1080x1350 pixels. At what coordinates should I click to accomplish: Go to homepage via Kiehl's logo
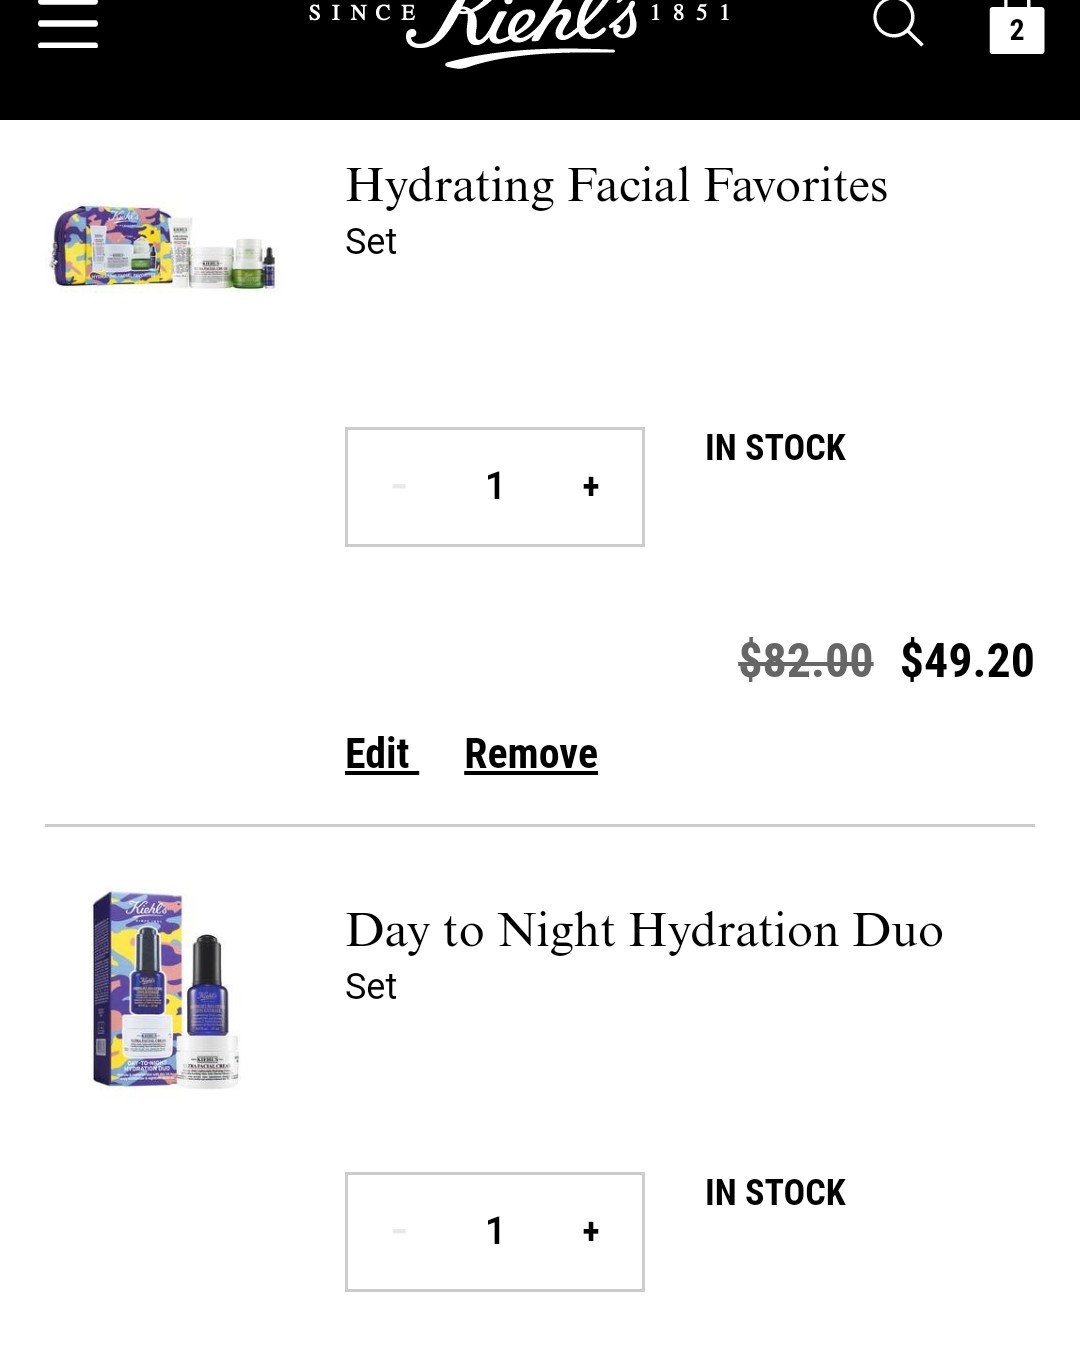pyautogui.click(x=520, y=28)
